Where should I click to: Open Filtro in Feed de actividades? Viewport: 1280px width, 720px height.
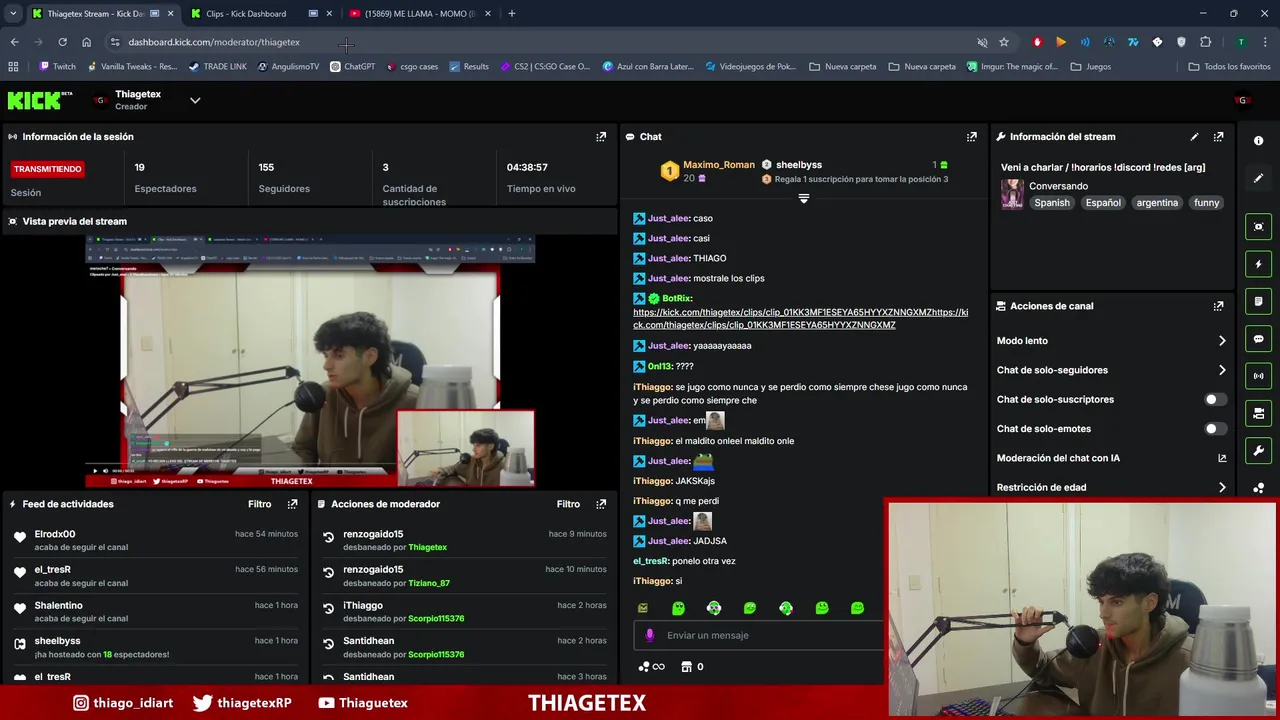tap(260, 504)
